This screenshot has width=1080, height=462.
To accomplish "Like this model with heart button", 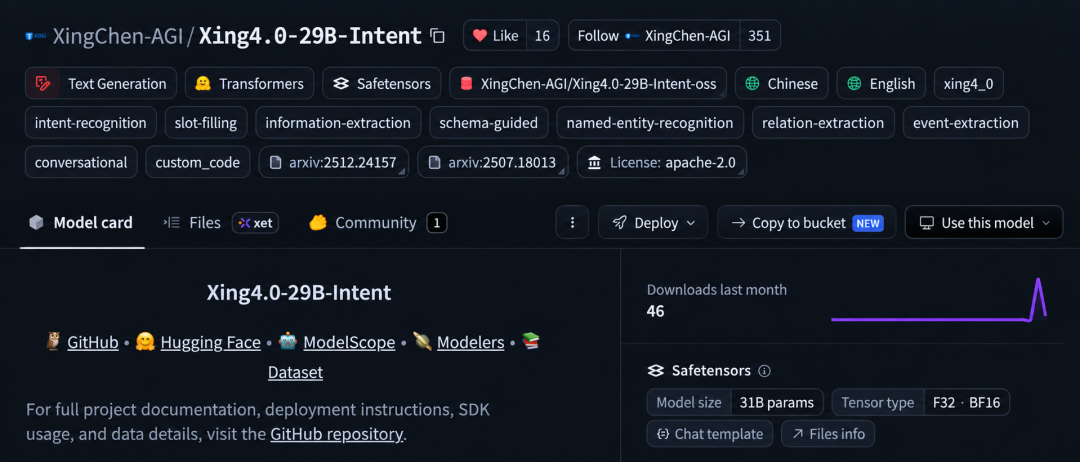I will 495,36.
